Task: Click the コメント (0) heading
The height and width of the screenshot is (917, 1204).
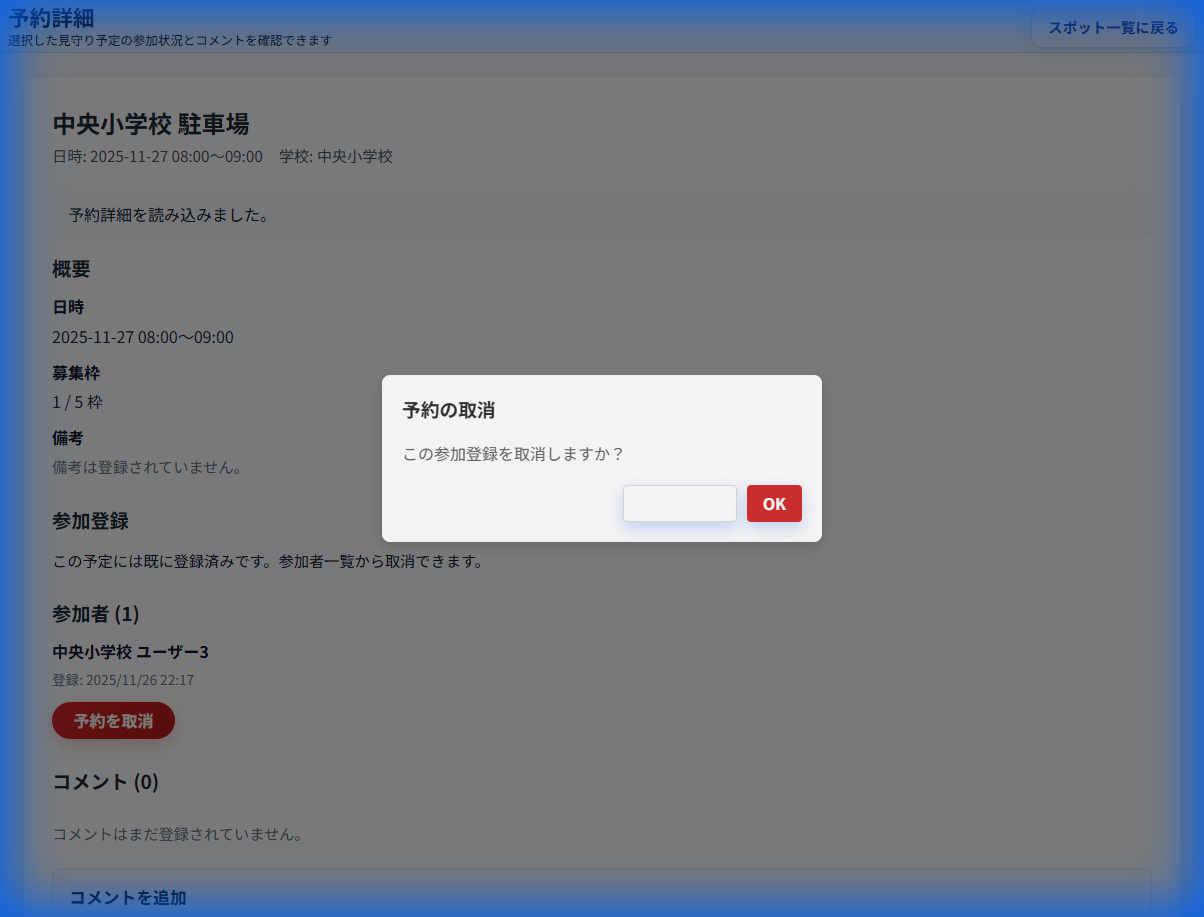Action: point(105,783)
